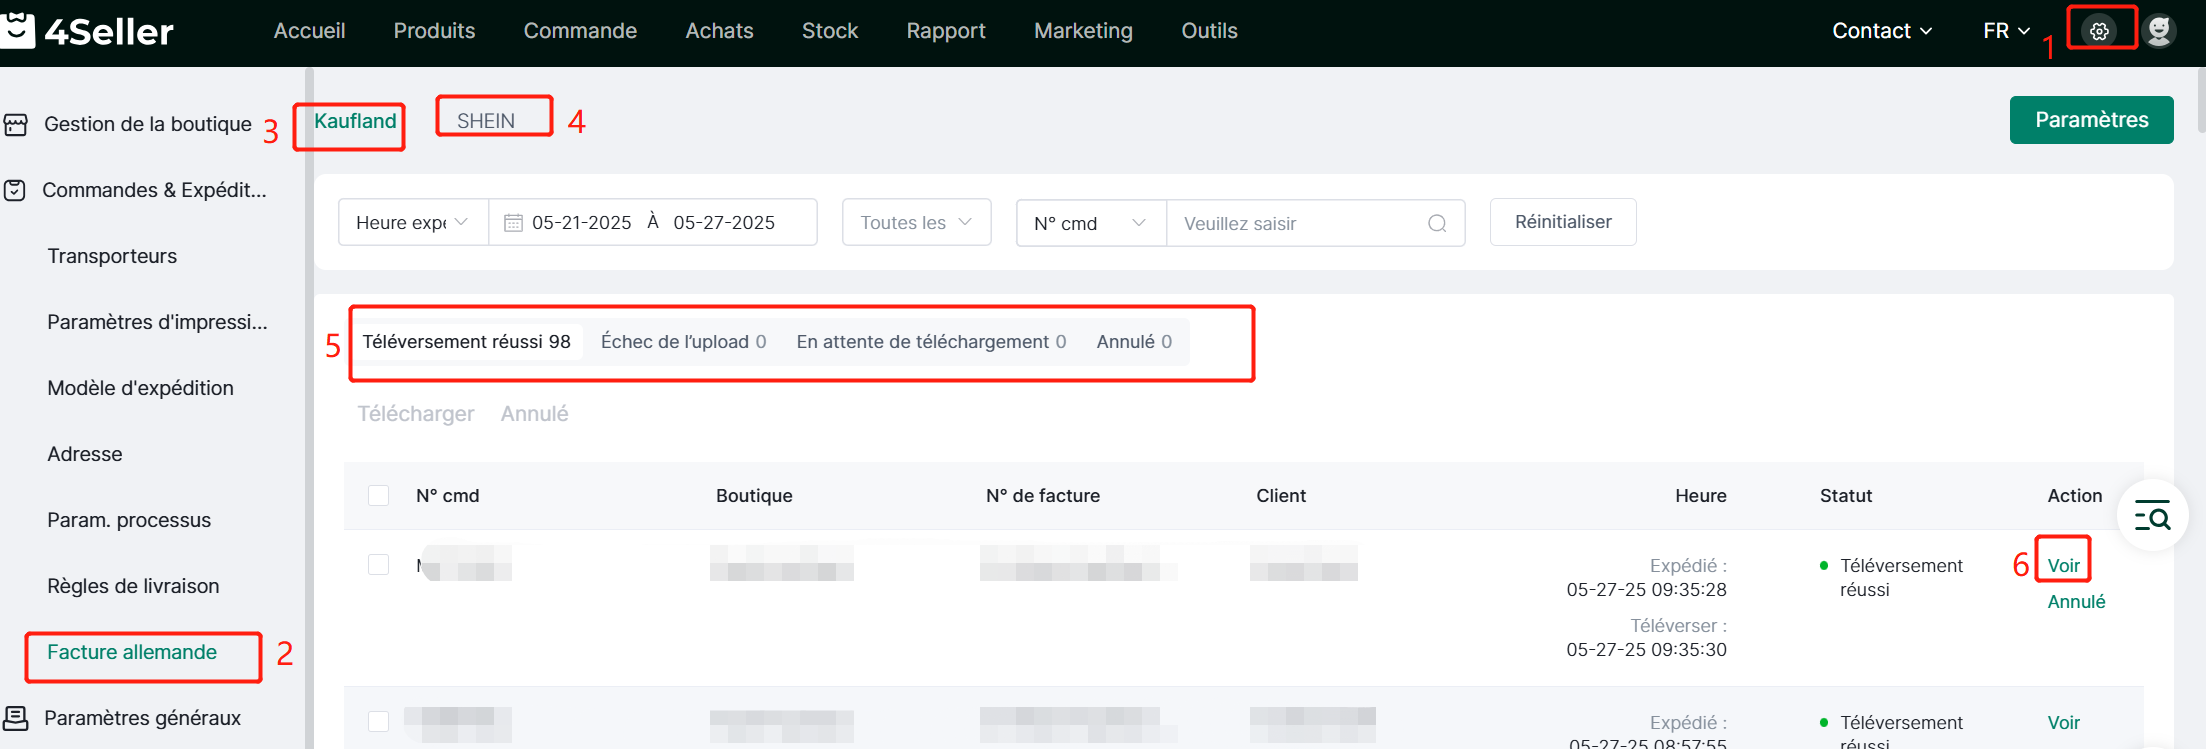Click the end date 05-27-2025 field

[x=724, y=222]
